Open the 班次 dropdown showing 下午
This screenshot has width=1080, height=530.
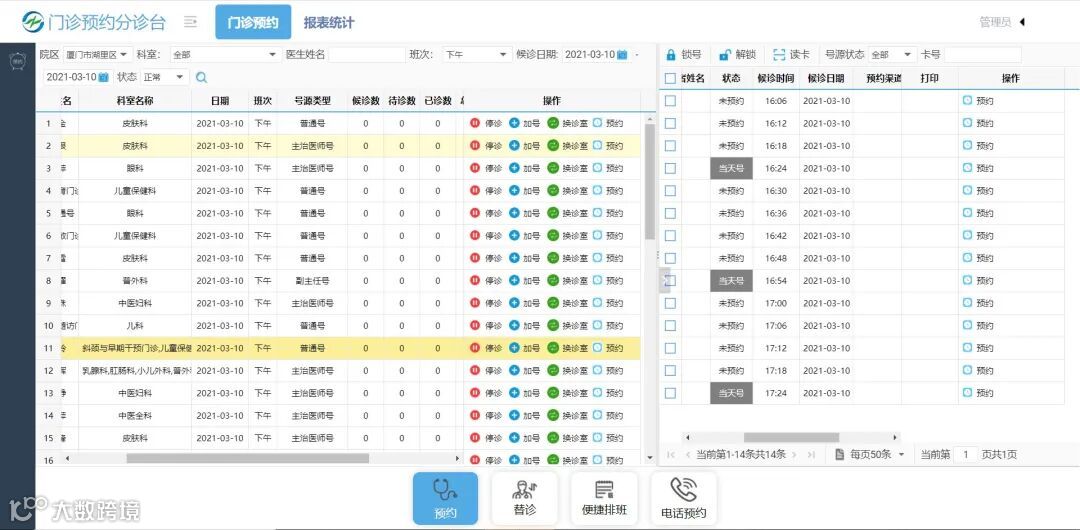[x=477, y=54]
